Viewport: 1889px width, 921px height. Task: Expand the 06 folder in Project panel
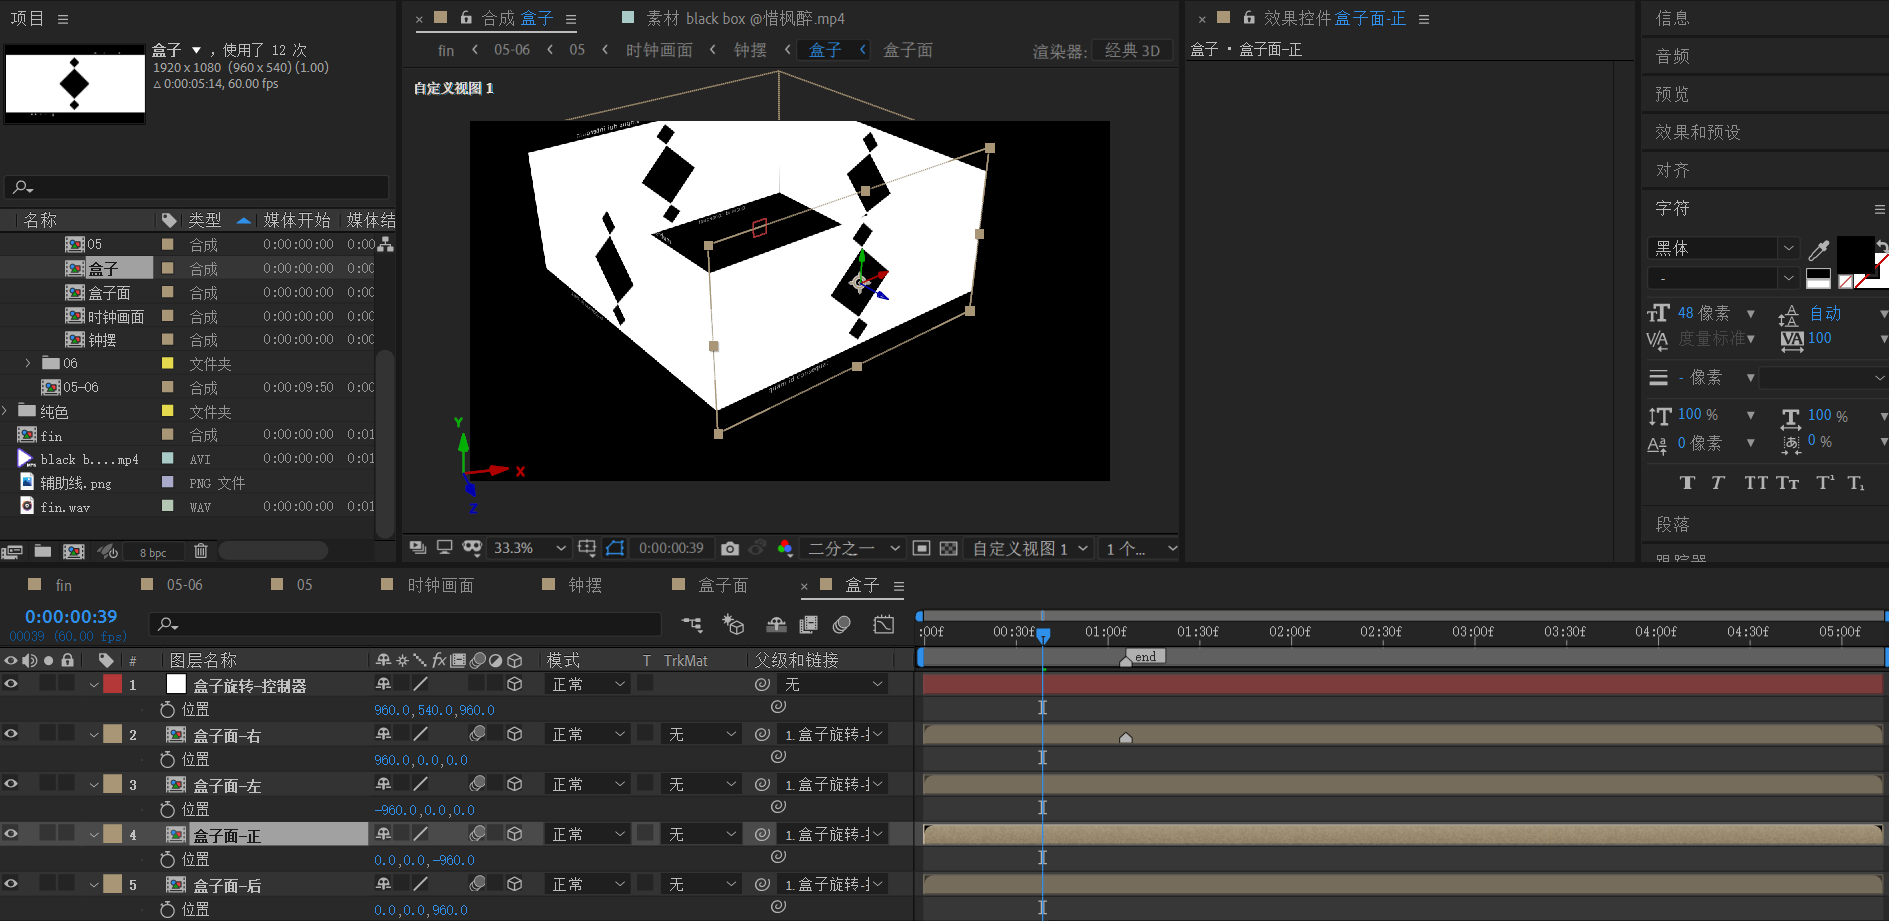coord(28,363)
